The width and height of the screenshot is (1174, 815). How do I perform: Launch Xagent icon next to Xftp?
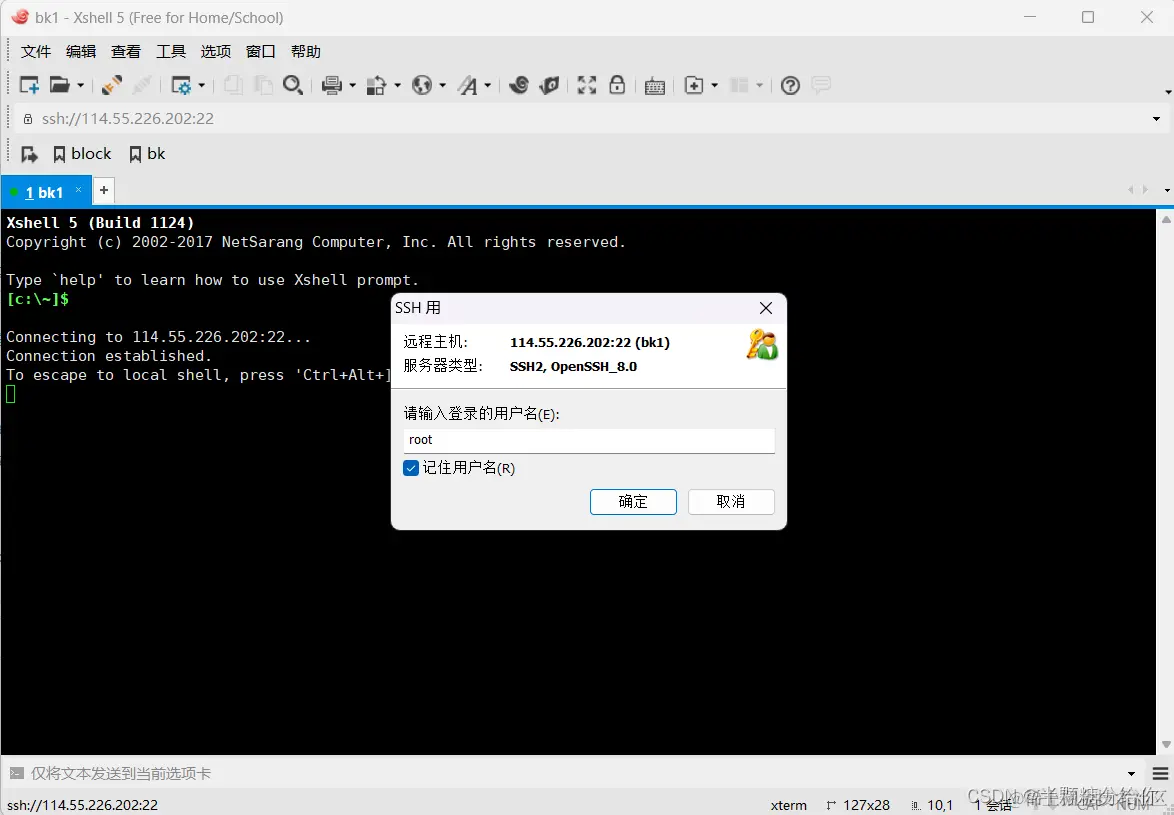click(x=549, y=85)
